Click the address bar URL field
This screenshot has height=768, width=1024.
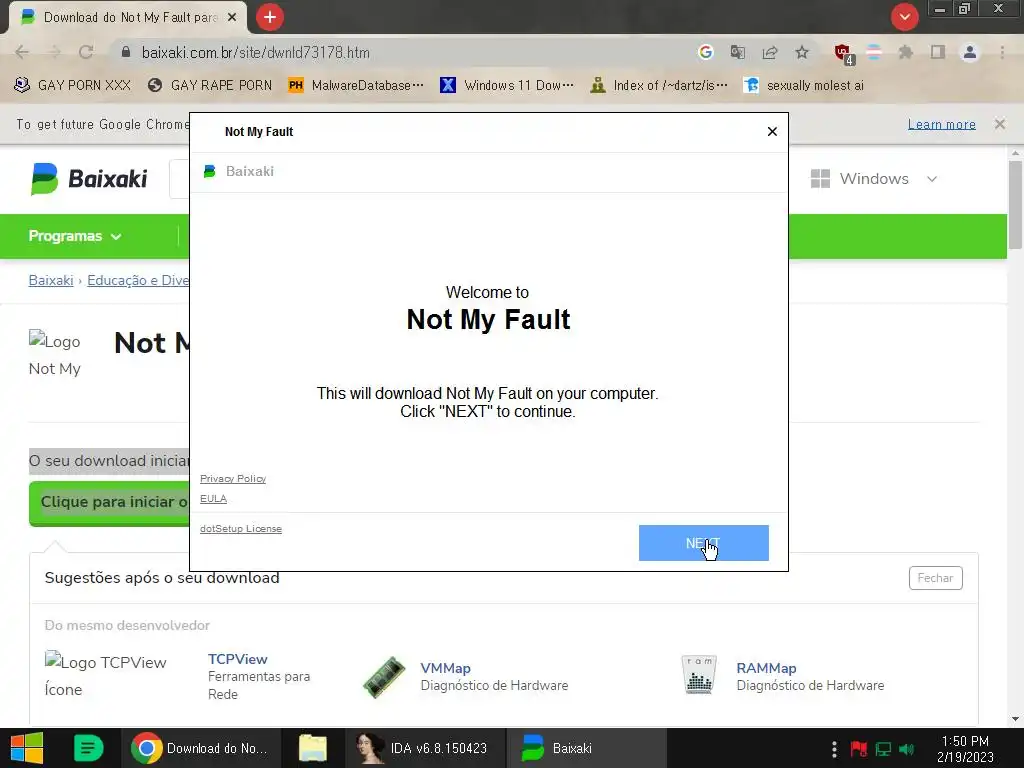point(405,52)
